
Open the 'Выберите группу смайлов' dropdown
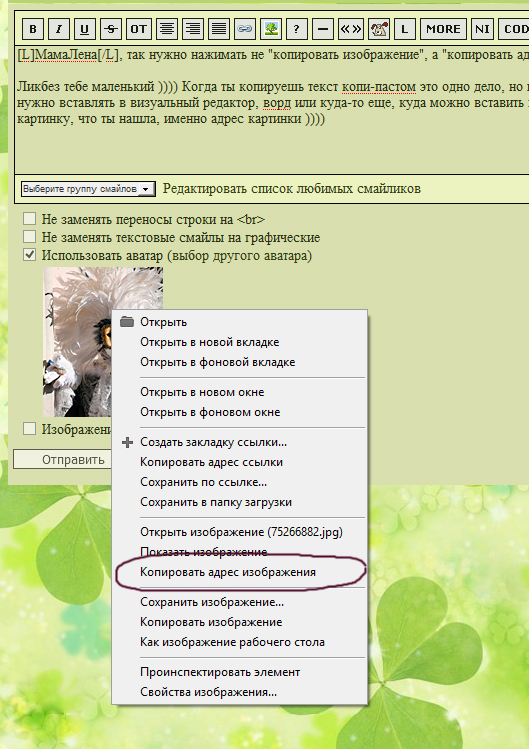tap(88, 189)
